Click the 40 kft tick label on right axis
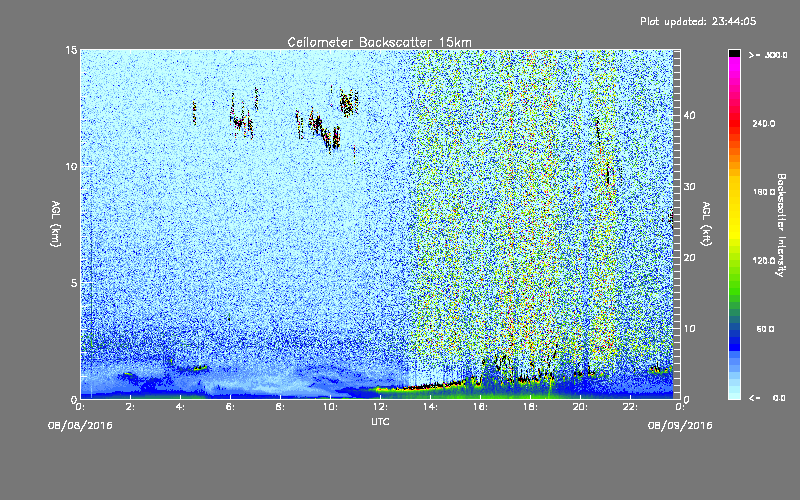Image resolution: width=800 pixels, height=500 pixels. point(689,115)
